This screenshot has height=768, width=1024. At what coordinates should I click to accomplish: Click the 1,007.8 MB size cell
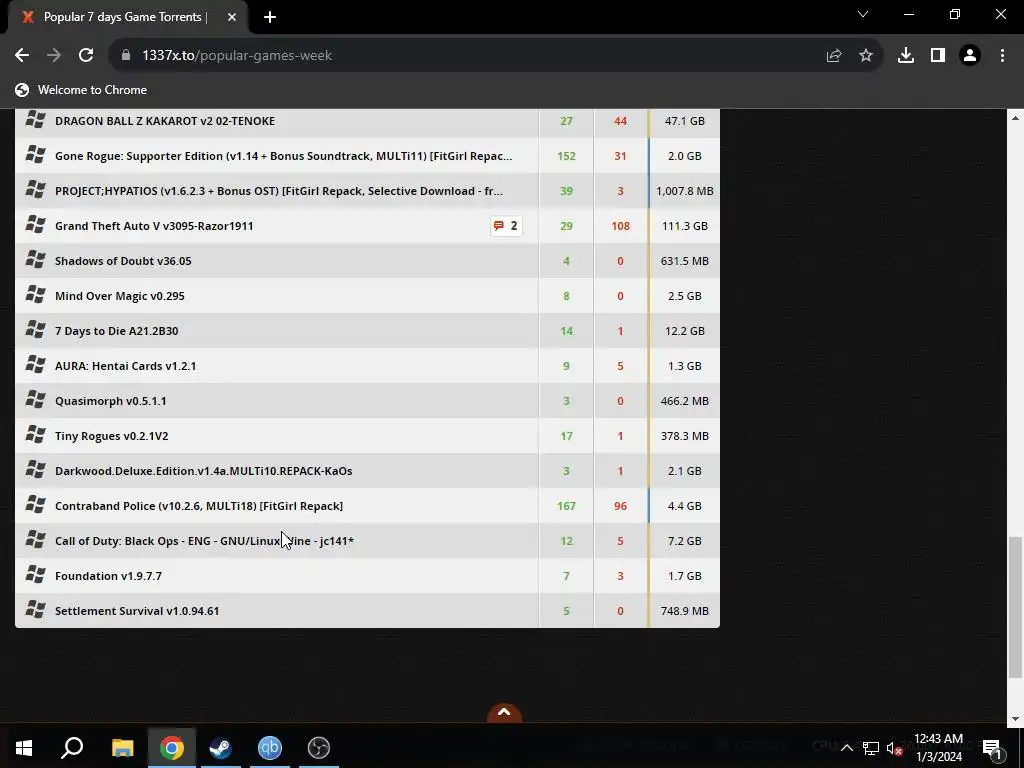point(684,191)
